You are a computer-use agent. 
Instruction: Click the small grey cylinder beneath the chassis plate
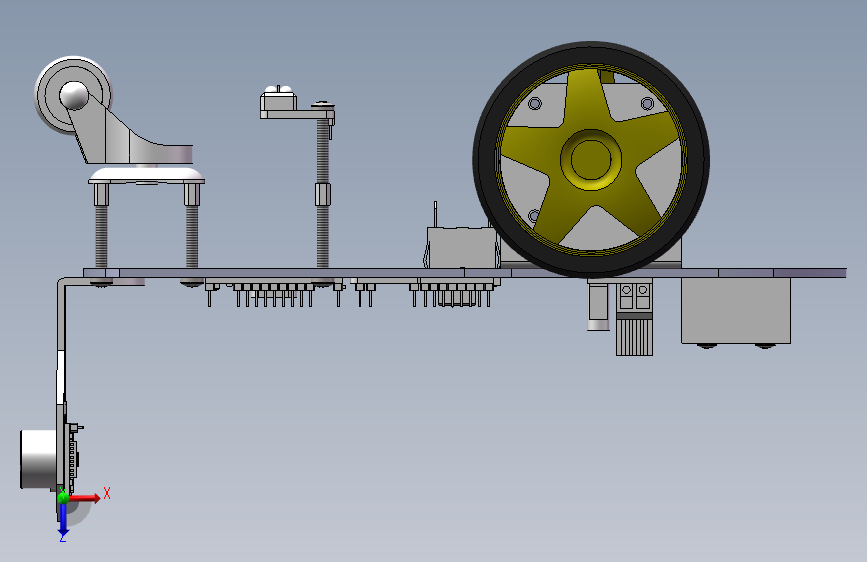[x=598, y=305]
